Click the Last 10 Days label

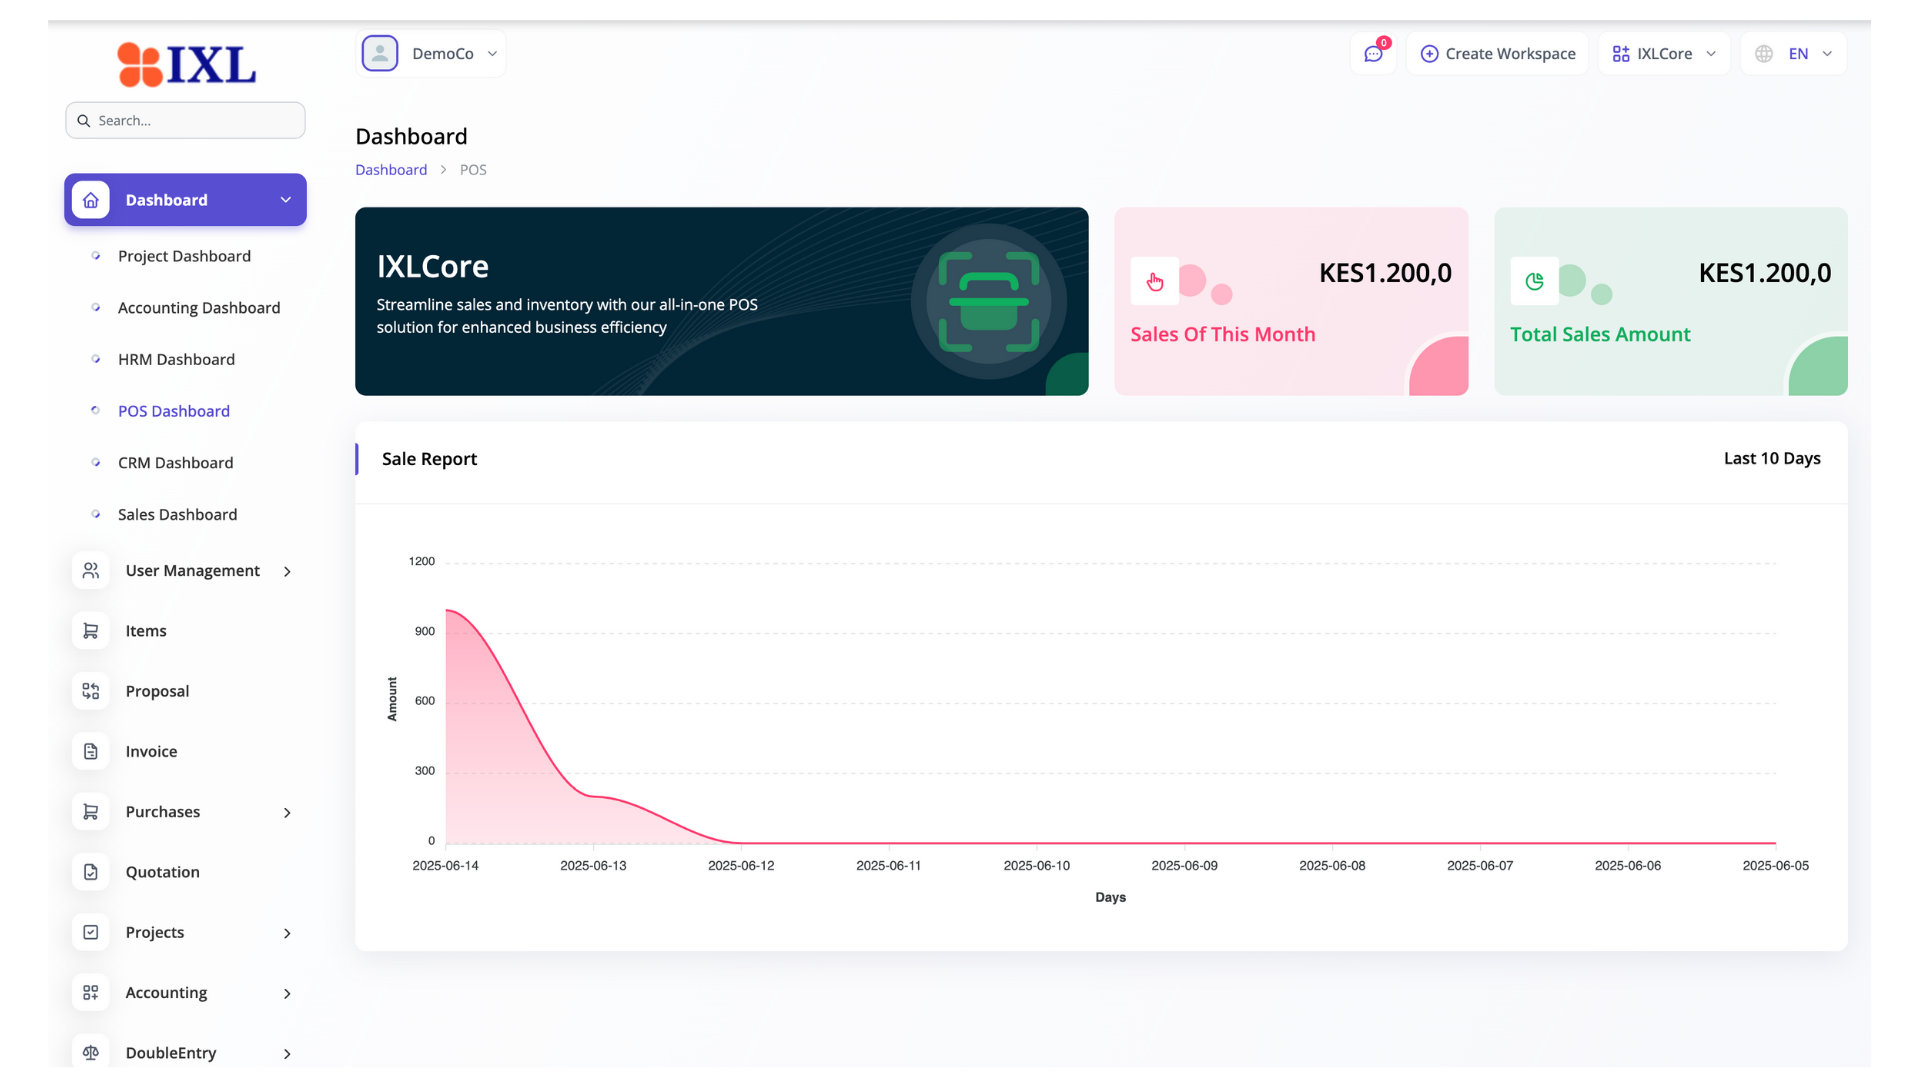click(1771, 458)
